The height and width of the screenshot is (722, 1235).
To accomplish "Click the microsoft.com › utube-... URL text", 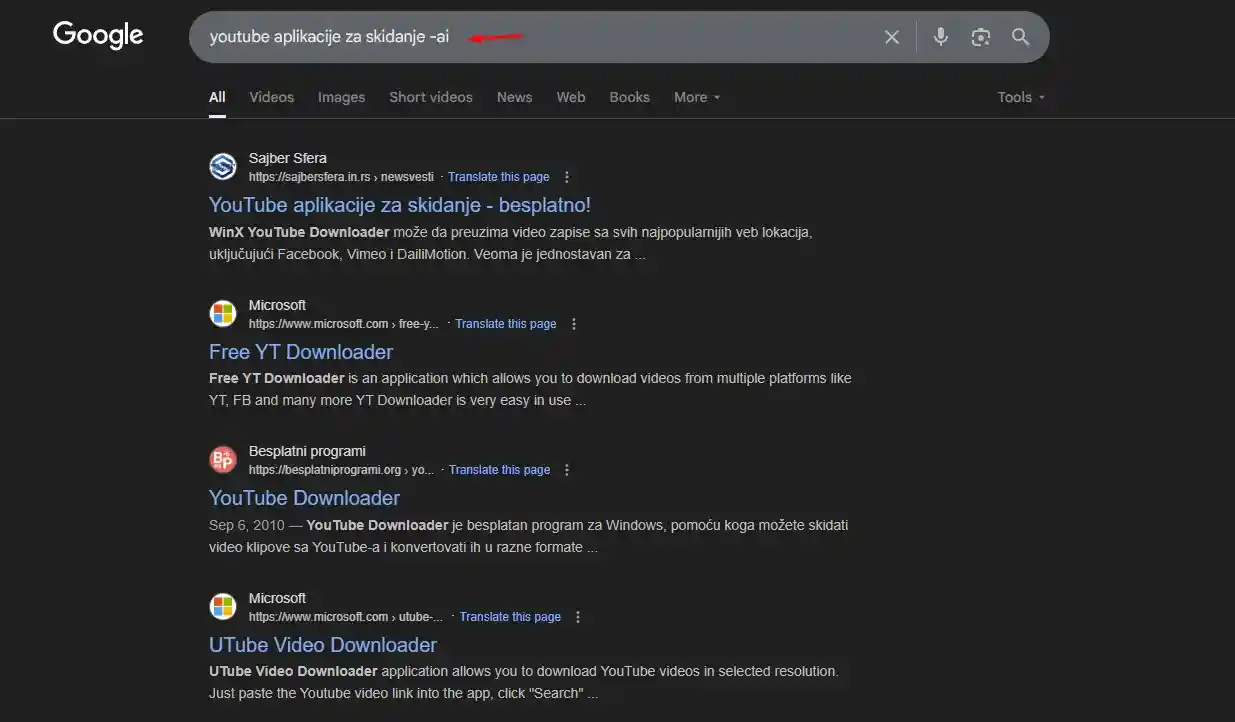I will 346,617.
